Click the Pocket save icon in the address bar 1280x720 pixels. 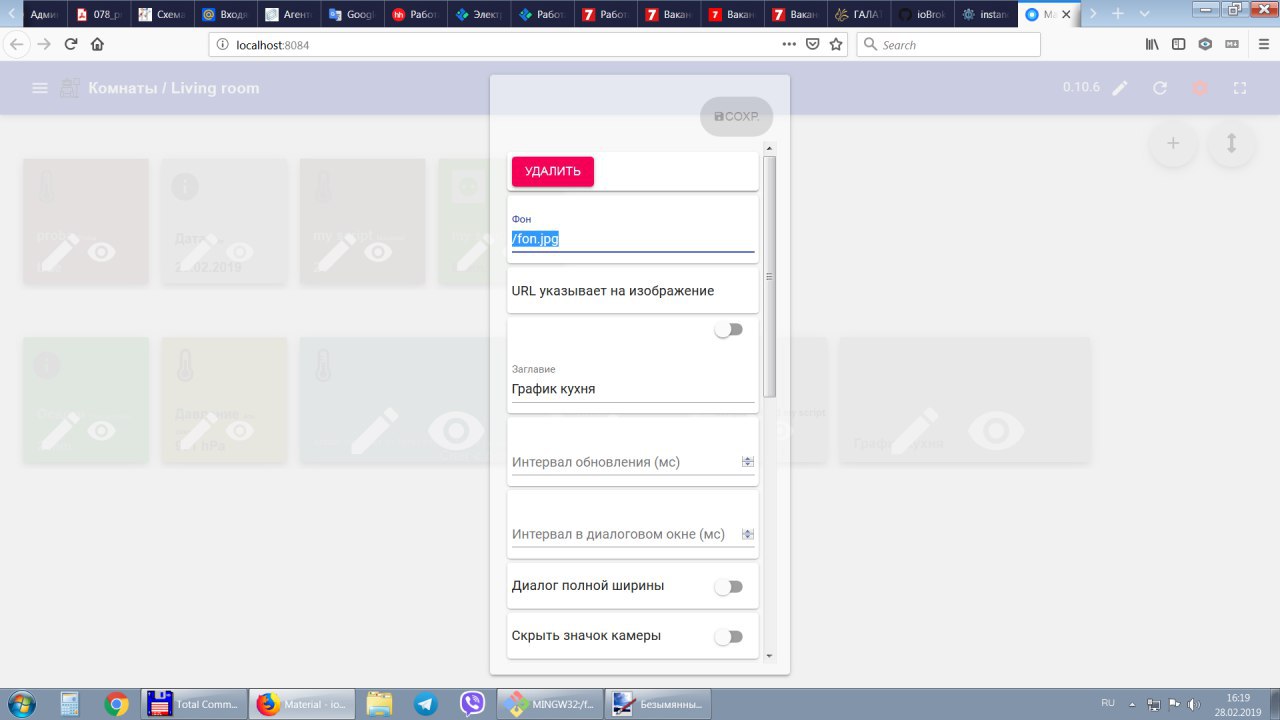[x=813, y=44]
